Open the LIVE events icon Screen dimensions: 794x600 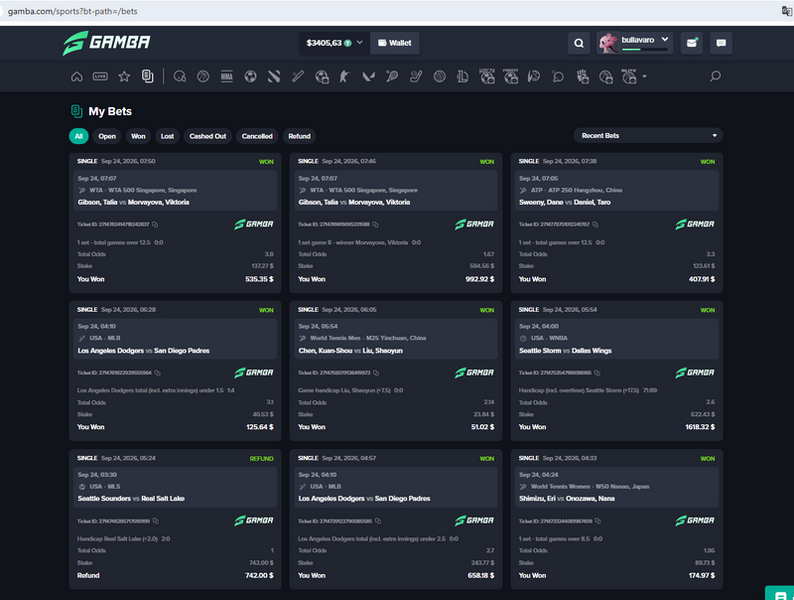tap(100, 76)
